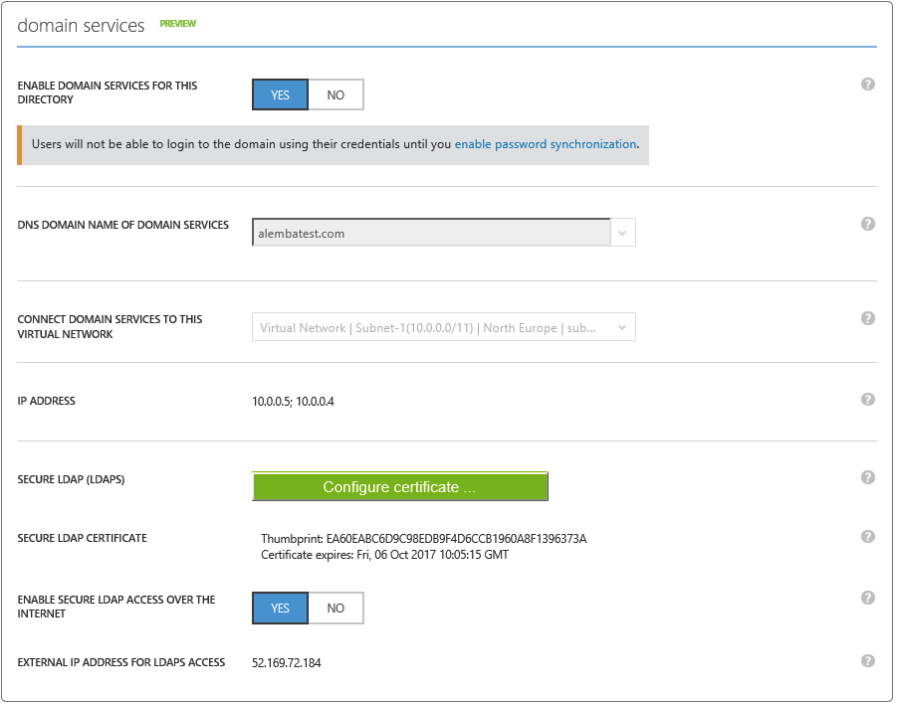Turn off secure LDAP internet access with NO
Screen dimensions: 897x703
(x=335, y=606)
